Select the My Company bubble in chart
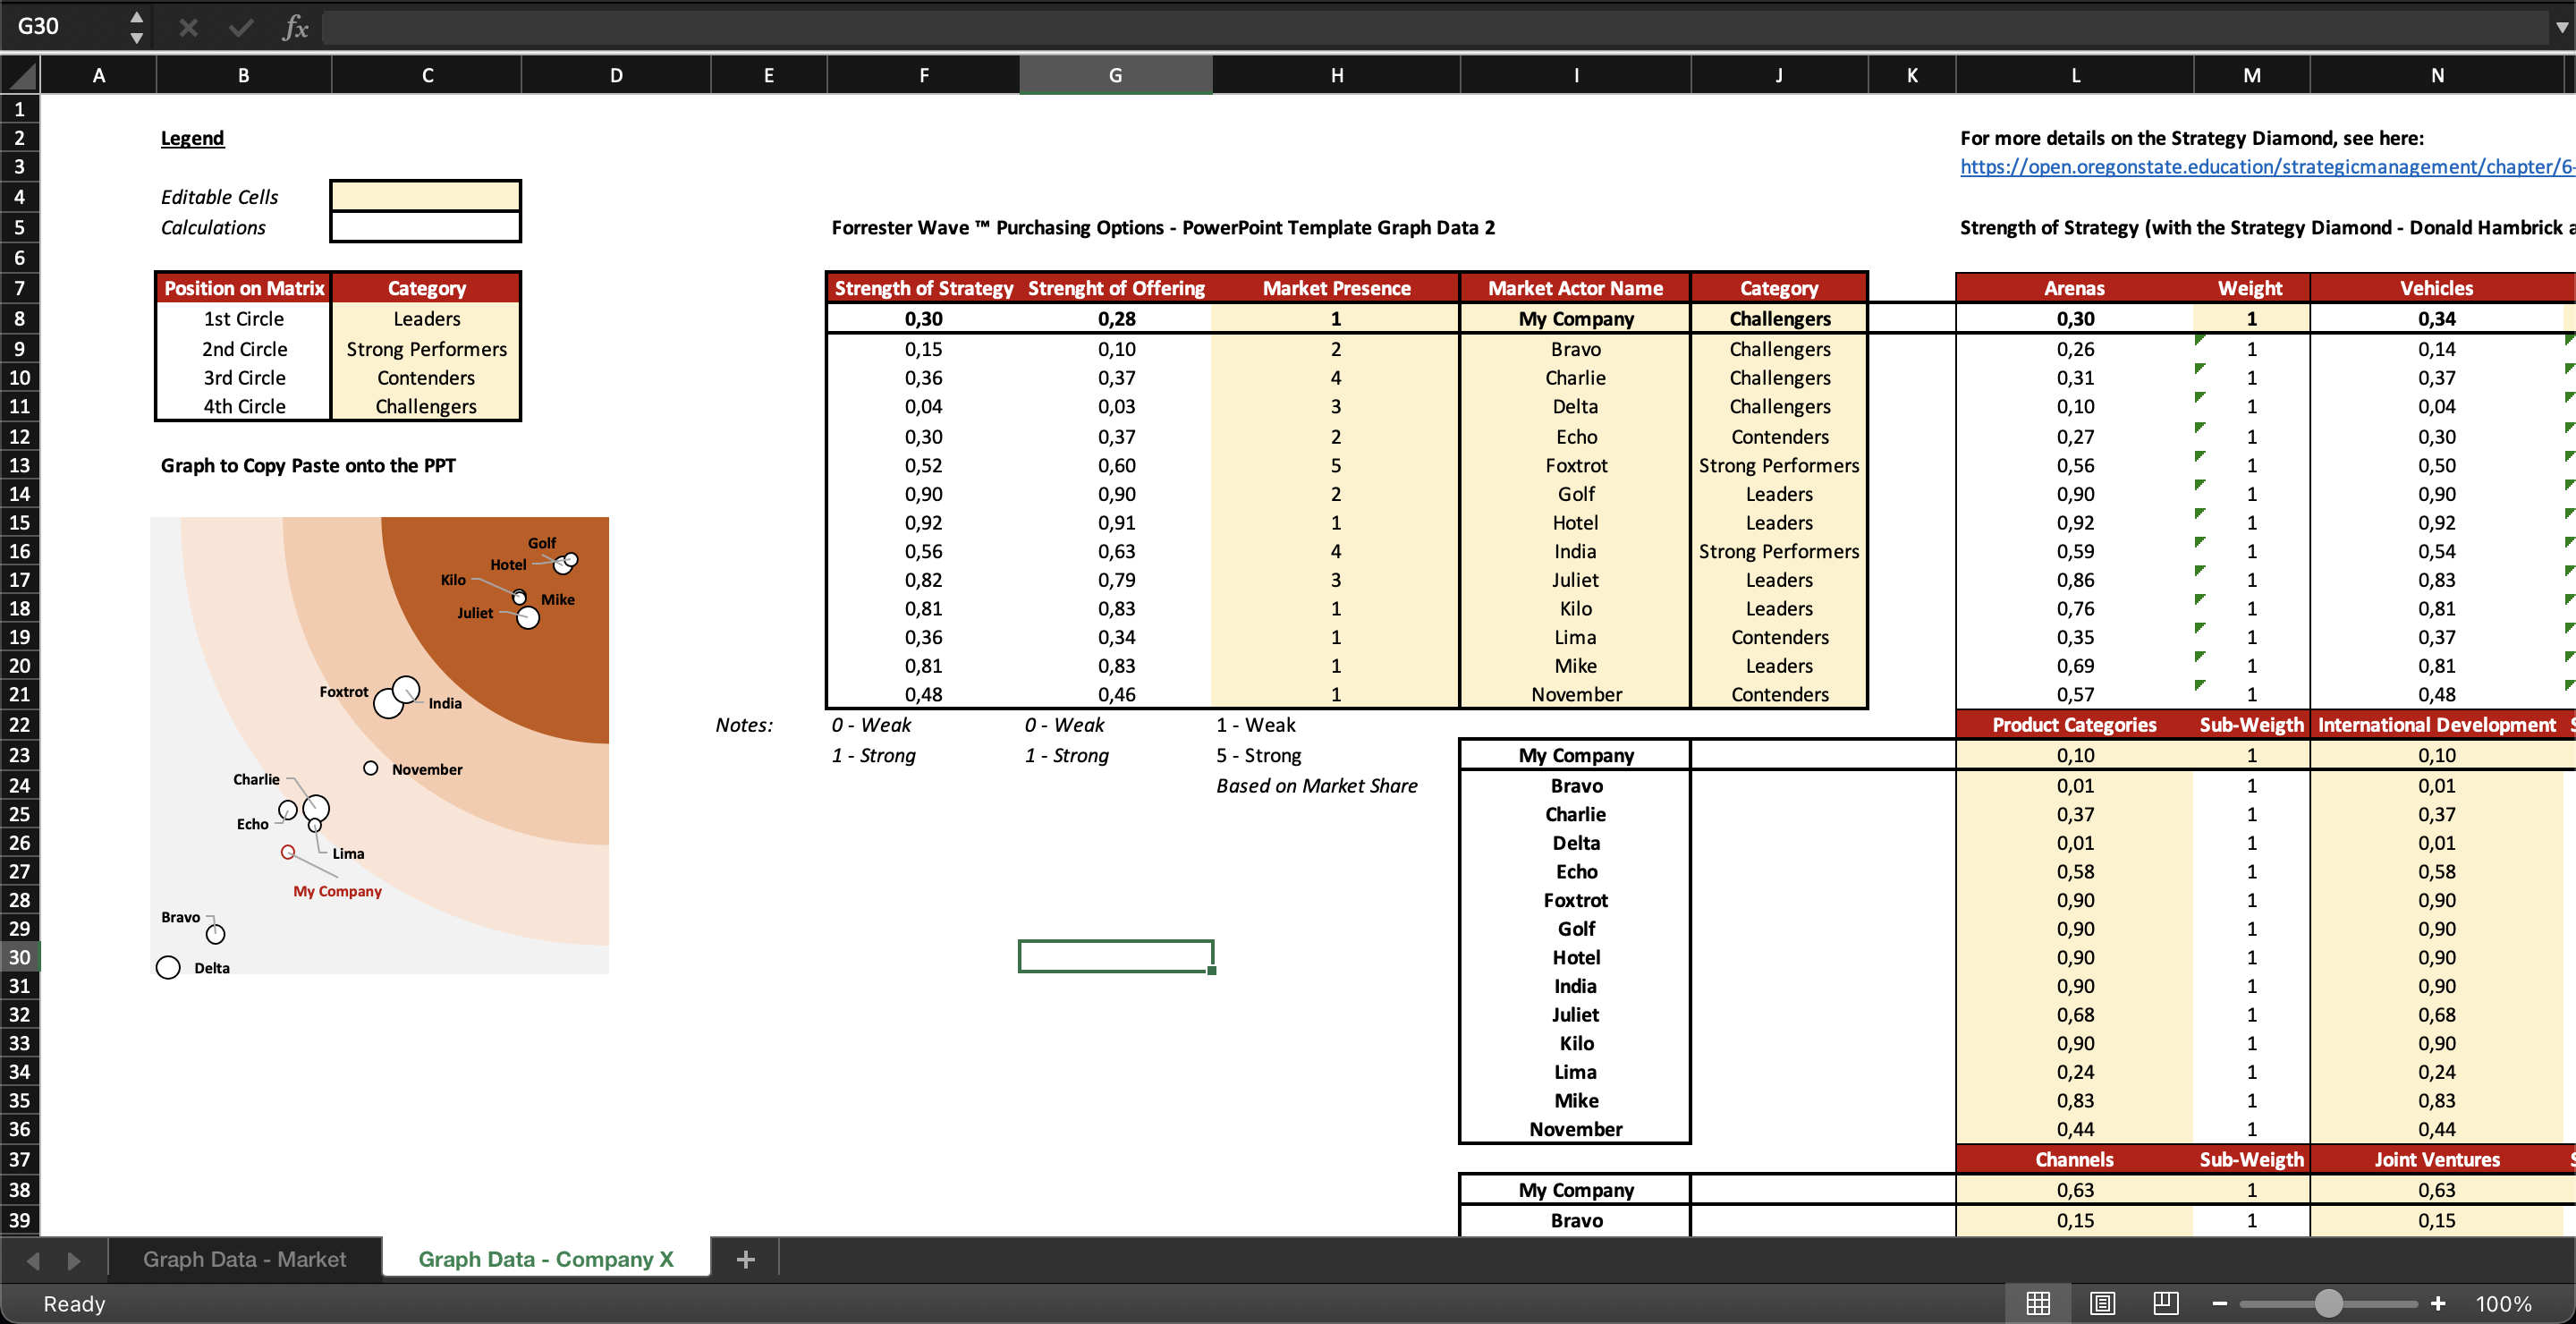The height and width of the screenshot is (1324, 2576). [288, 852]
